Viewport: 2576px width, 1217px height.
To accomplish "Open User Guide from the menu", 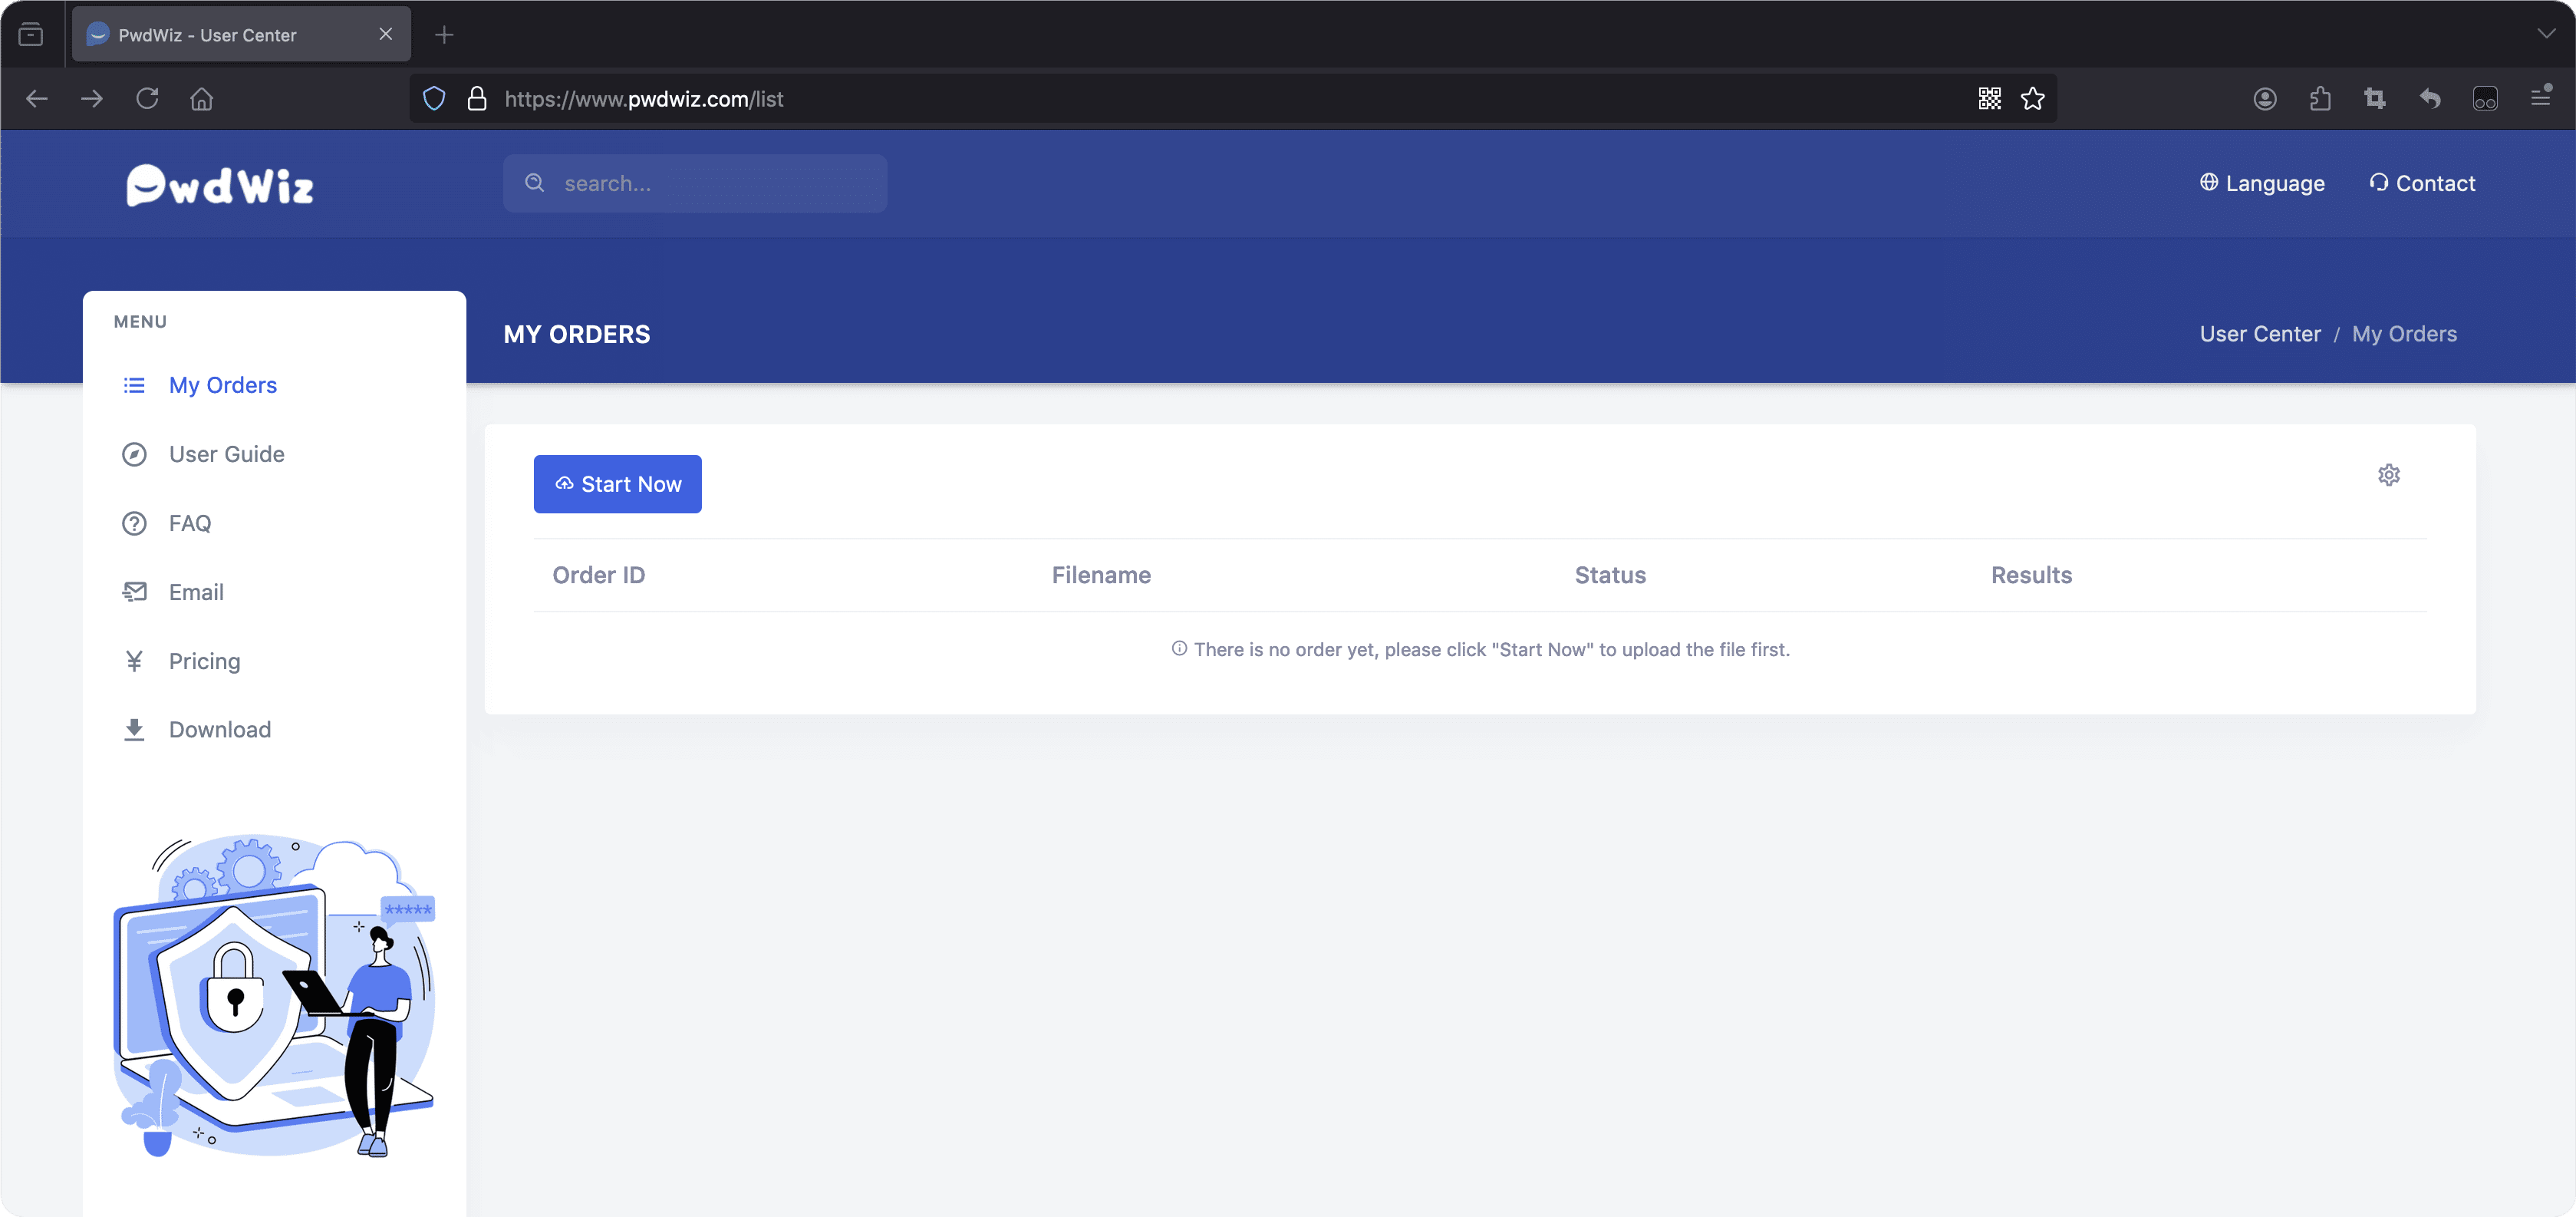I will (226, 454).
